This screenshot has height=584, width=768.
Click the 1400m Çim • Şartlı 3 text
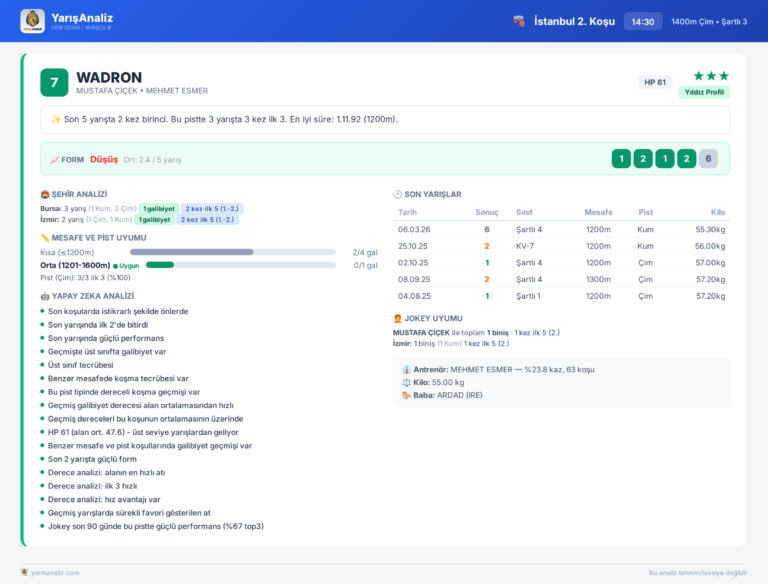pyautogui.click(x=709, y=22)
